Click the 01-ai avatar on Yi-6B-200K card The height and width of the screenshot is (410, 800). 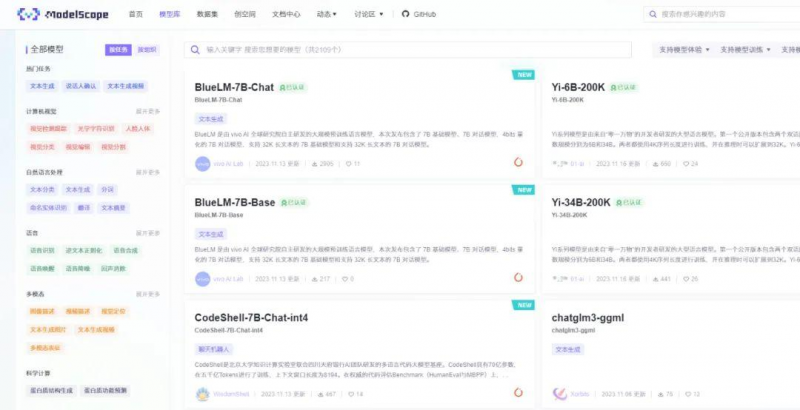(560, 164)
